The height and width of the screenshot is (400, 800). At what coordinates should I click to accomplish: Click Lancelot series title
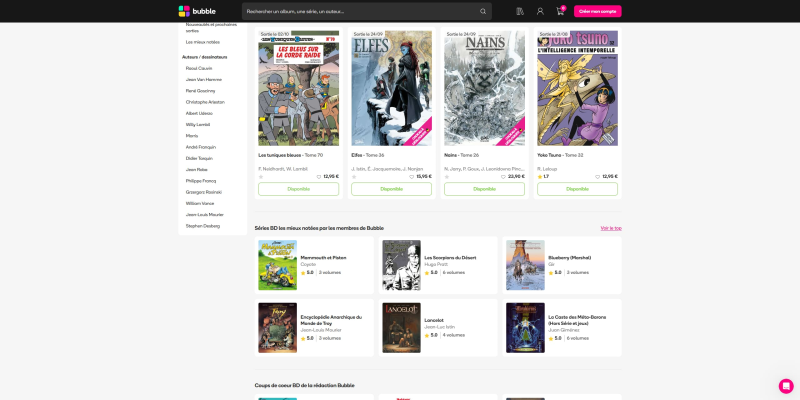coord(434,320)
